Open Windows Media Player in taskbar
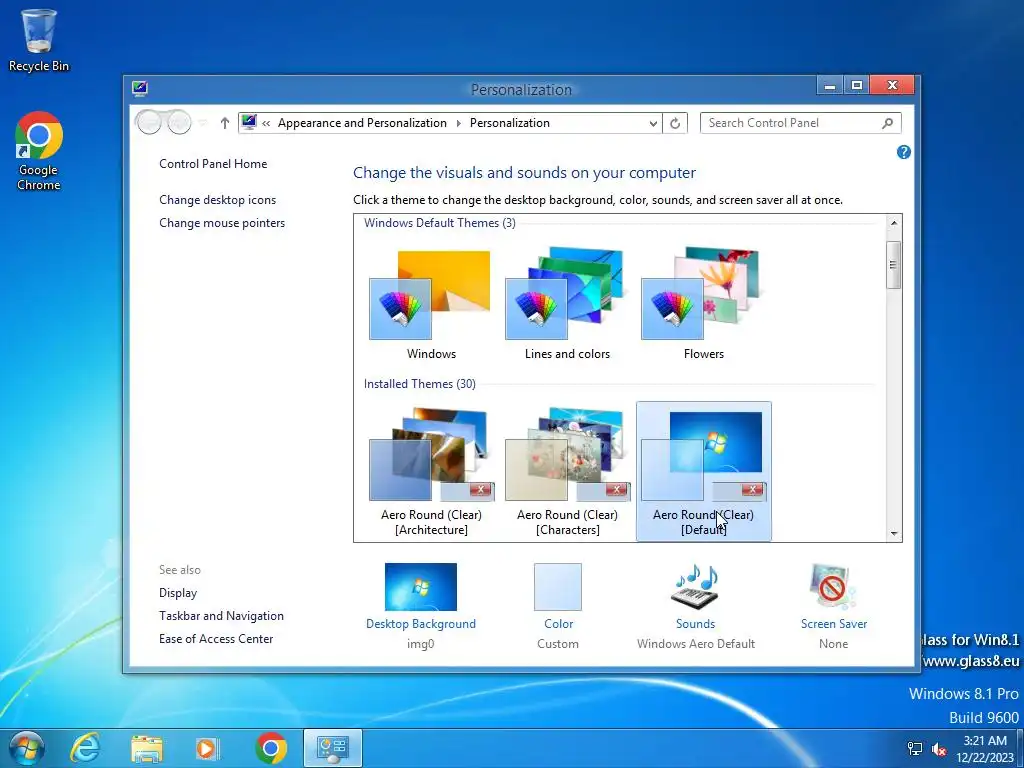1024x768 pixels. click(x=208, y=748)
